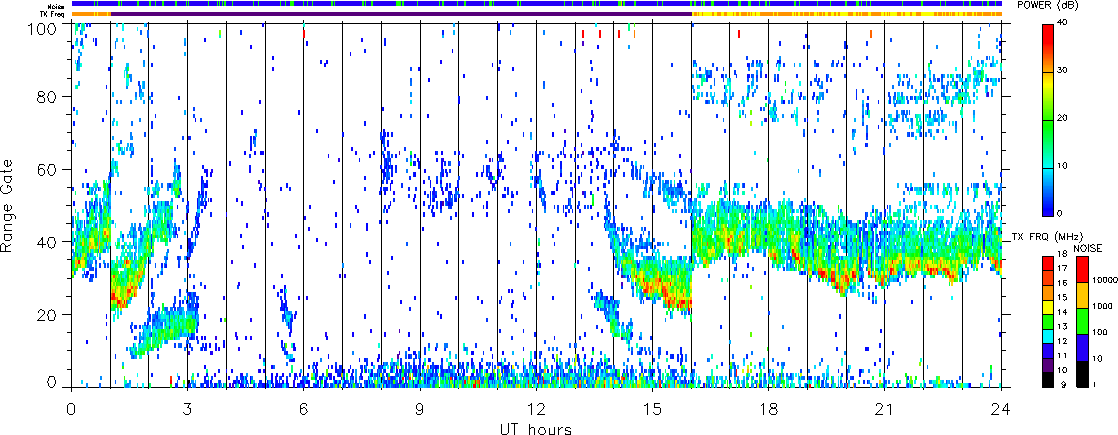
Task: Pick the blue segment of POWER colorbar
Action: 1047,192
